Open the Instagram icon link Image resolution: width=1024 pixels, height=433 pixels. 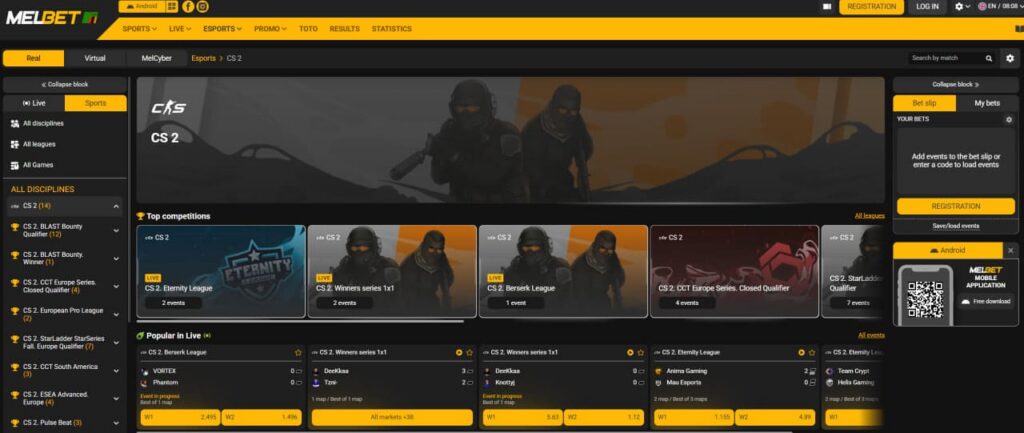click(202, 7)
